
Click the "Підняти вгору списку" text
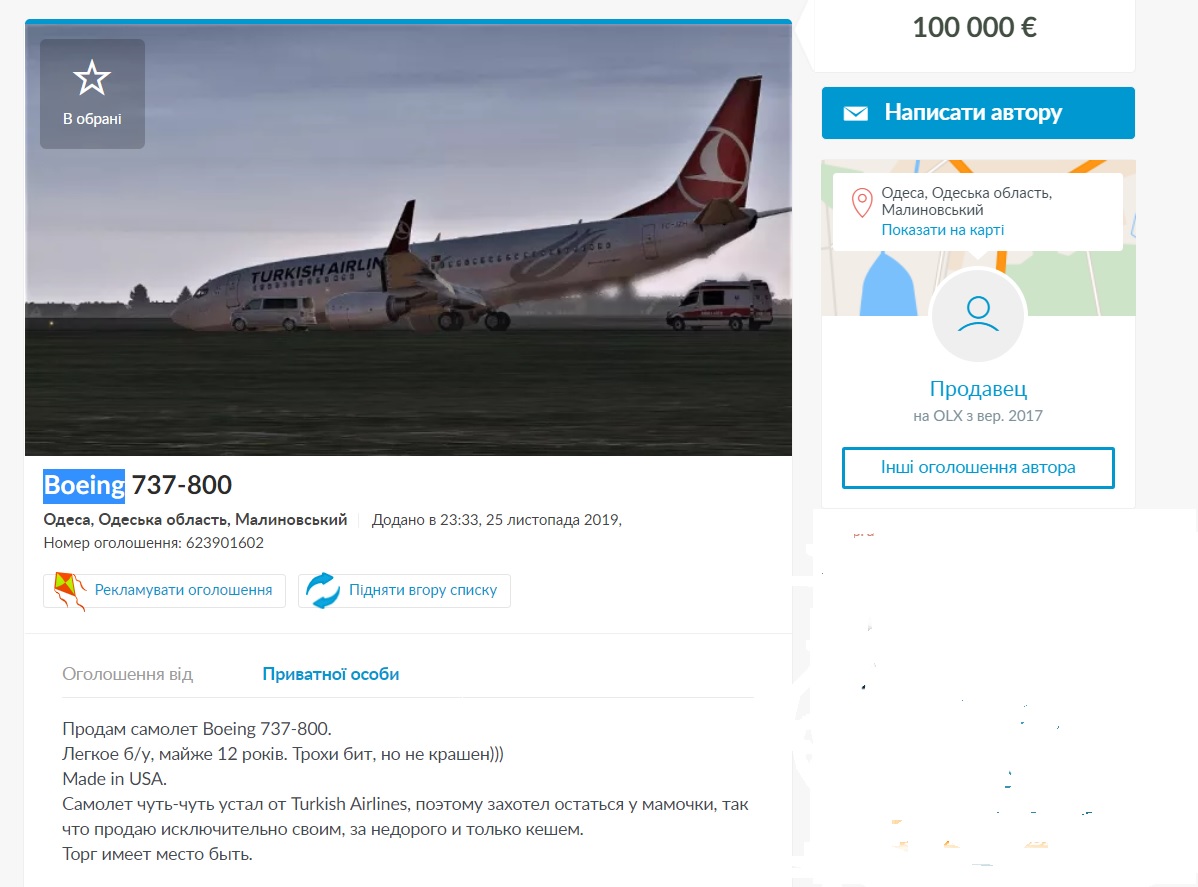point(422,590)
